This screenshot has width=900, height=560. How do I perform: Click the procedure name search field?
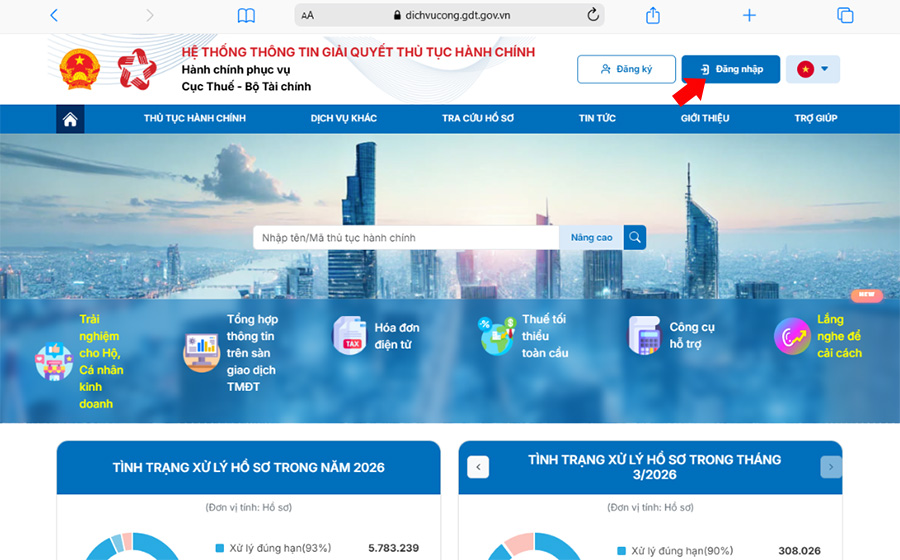coord(405,237)
